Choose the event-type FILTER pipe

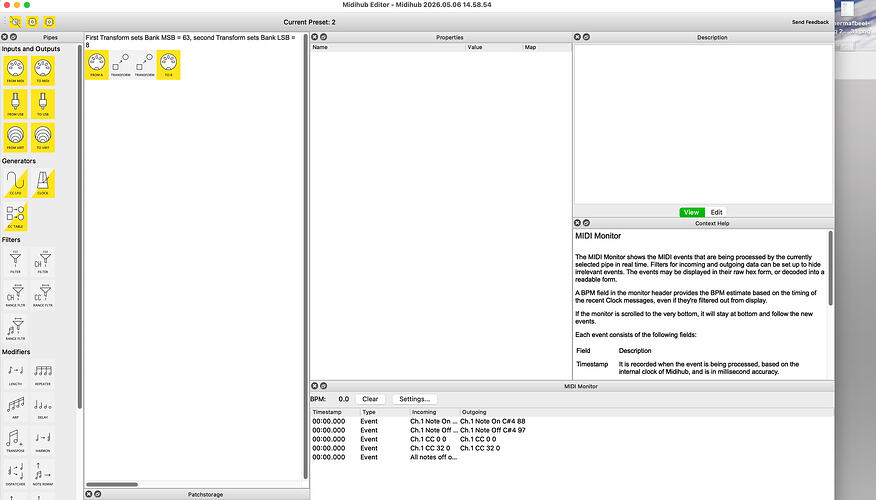point(15,261)
